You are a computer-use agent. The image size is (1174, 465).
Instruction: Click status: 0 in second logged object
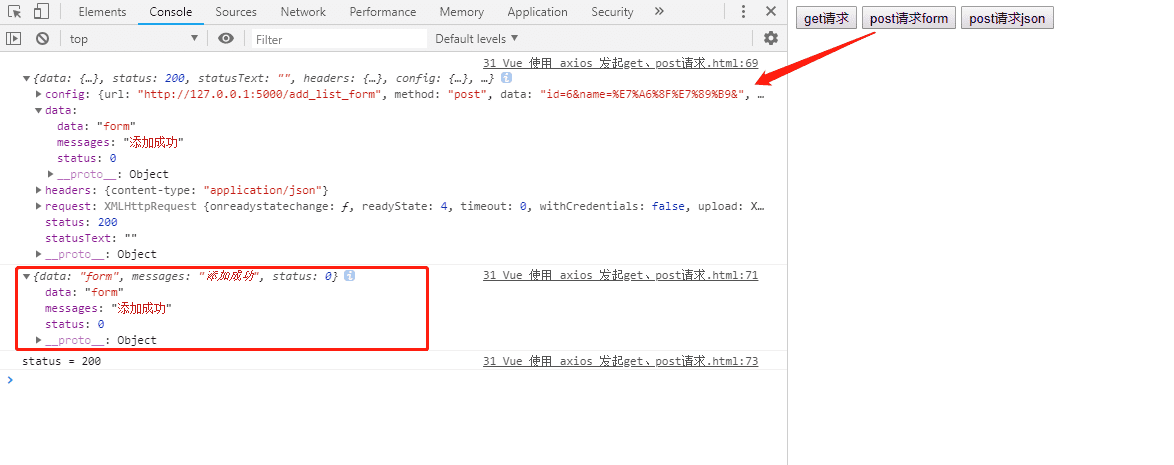74,325
